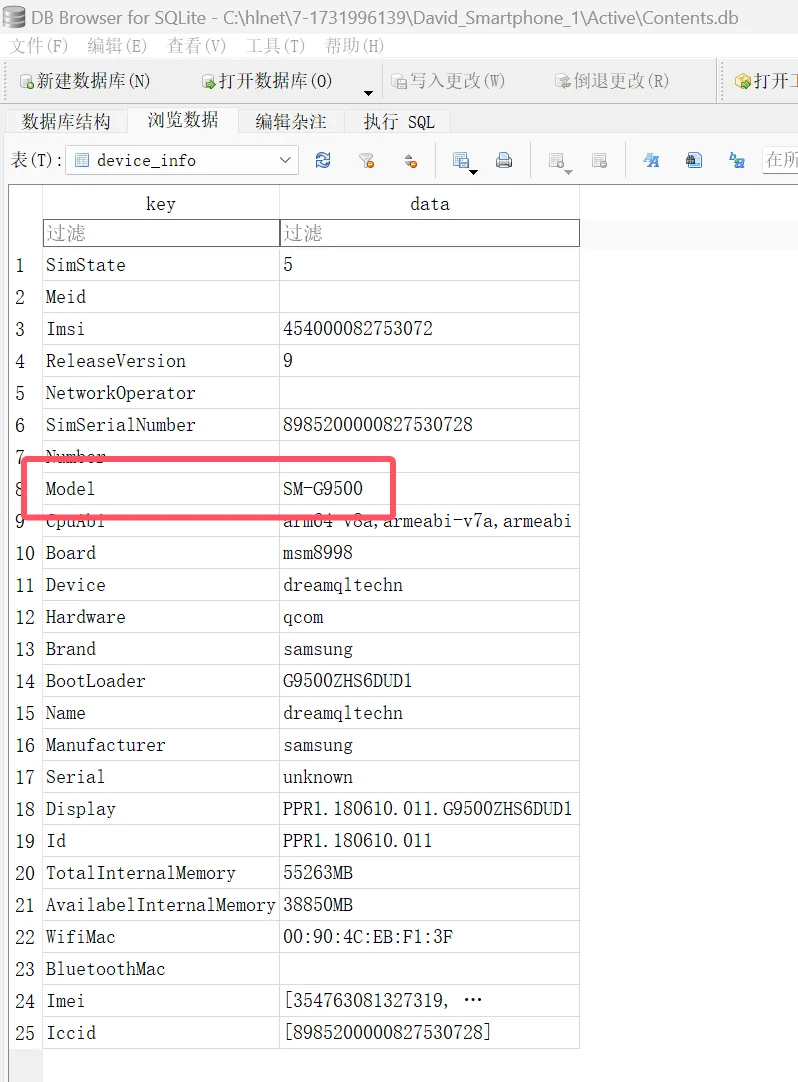Click 新建数据库(N) toolbar button
The image size is (798, 1082).
click(85, 81)
